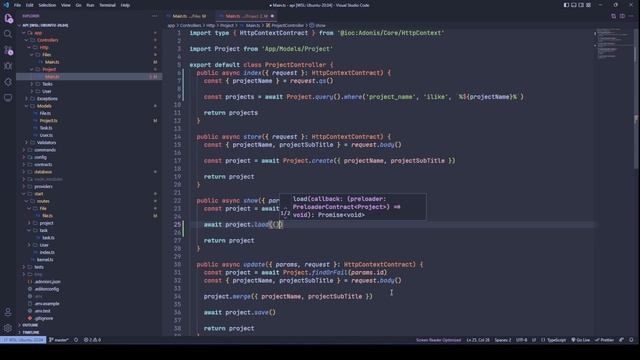Switch to the Main.ts Files tab

pyautogui.click(x=189, y=16)
